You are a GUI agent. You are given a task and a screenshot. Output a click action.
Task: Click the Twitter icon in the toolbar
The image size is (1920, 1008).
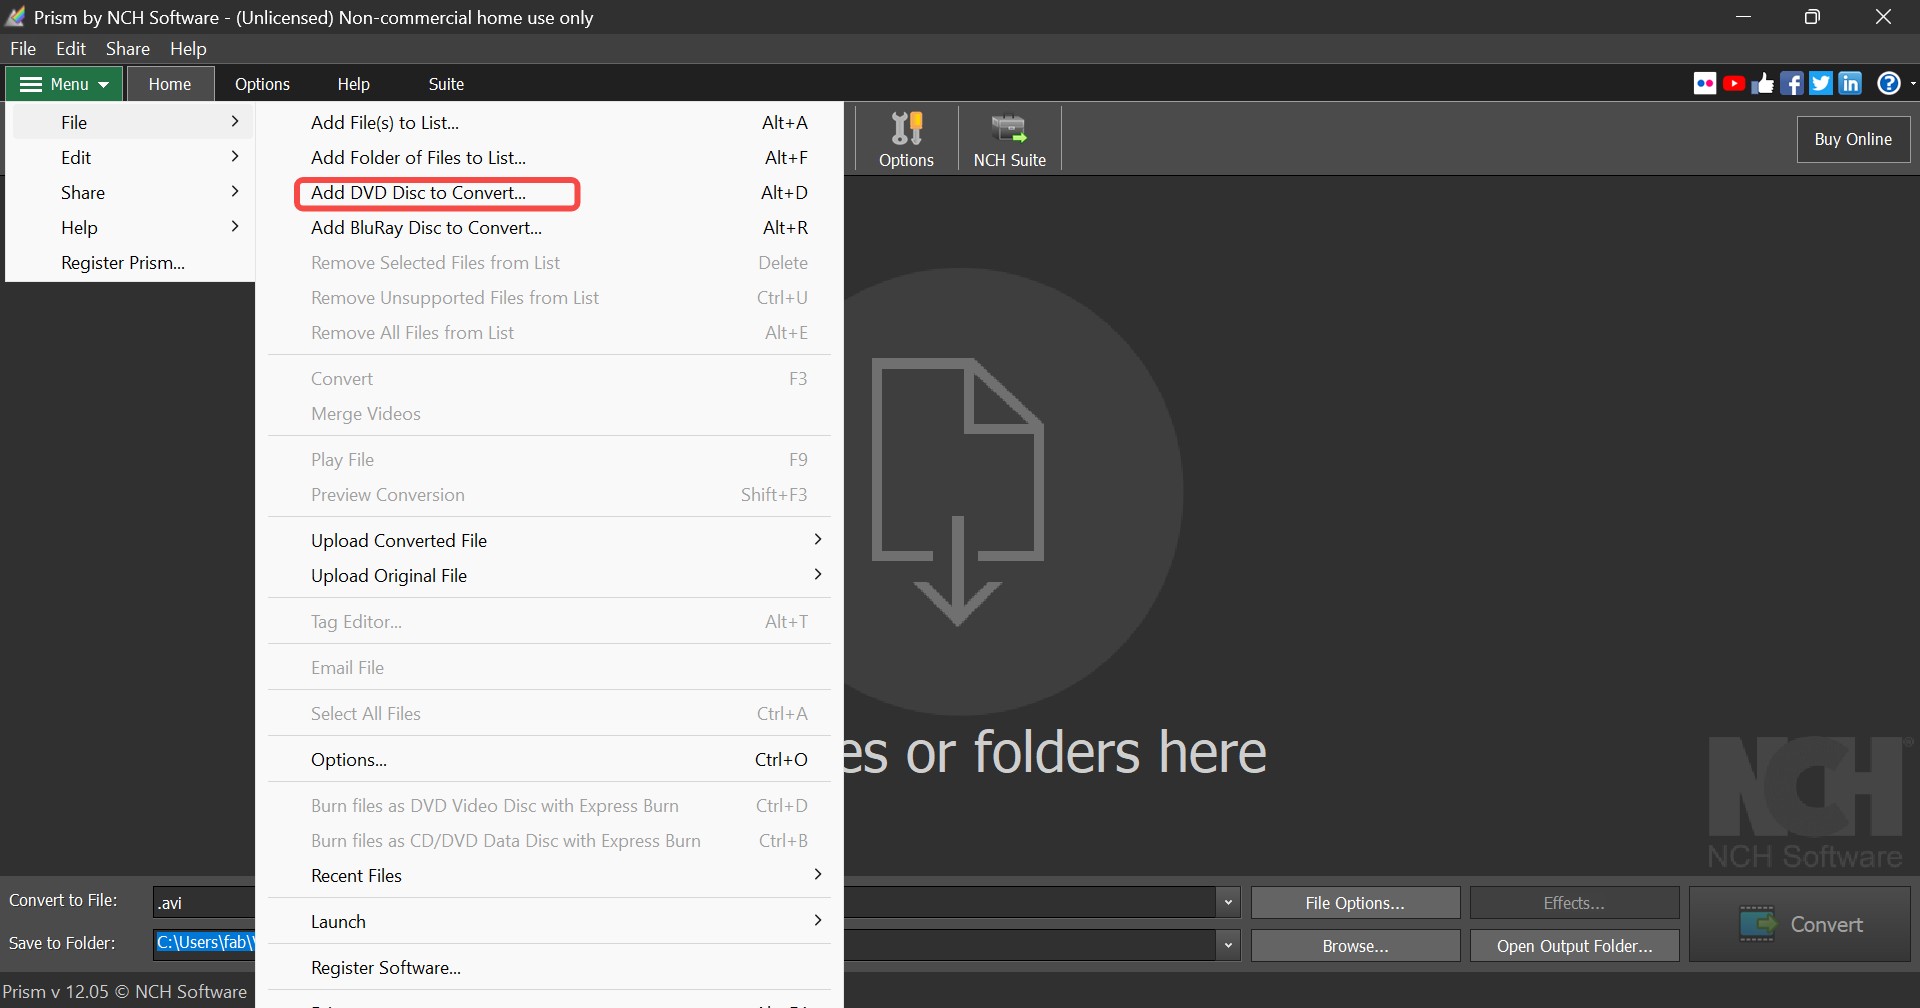pyautogui.click(x=1821, y=82)
